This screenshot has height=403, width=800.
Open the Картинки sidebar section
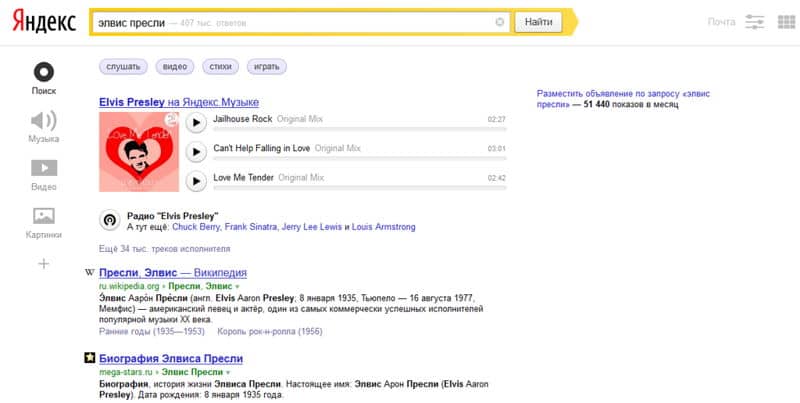pyautogui.click(x=43, y=219)
